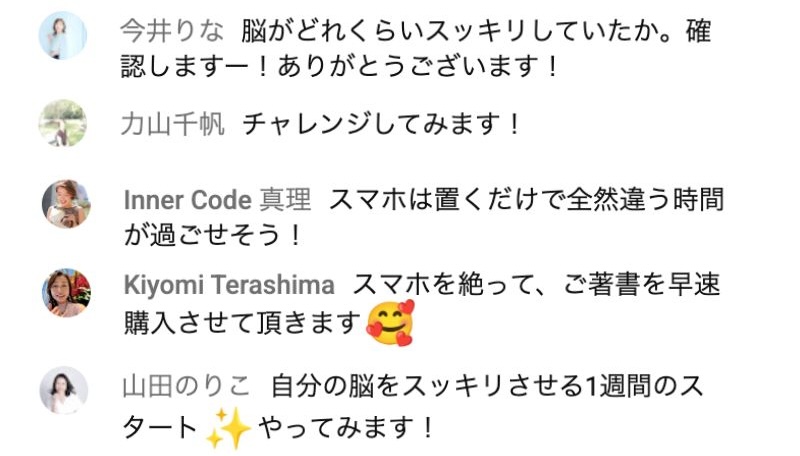Open Inner Code 真理's avatar image

click(66, 204)
